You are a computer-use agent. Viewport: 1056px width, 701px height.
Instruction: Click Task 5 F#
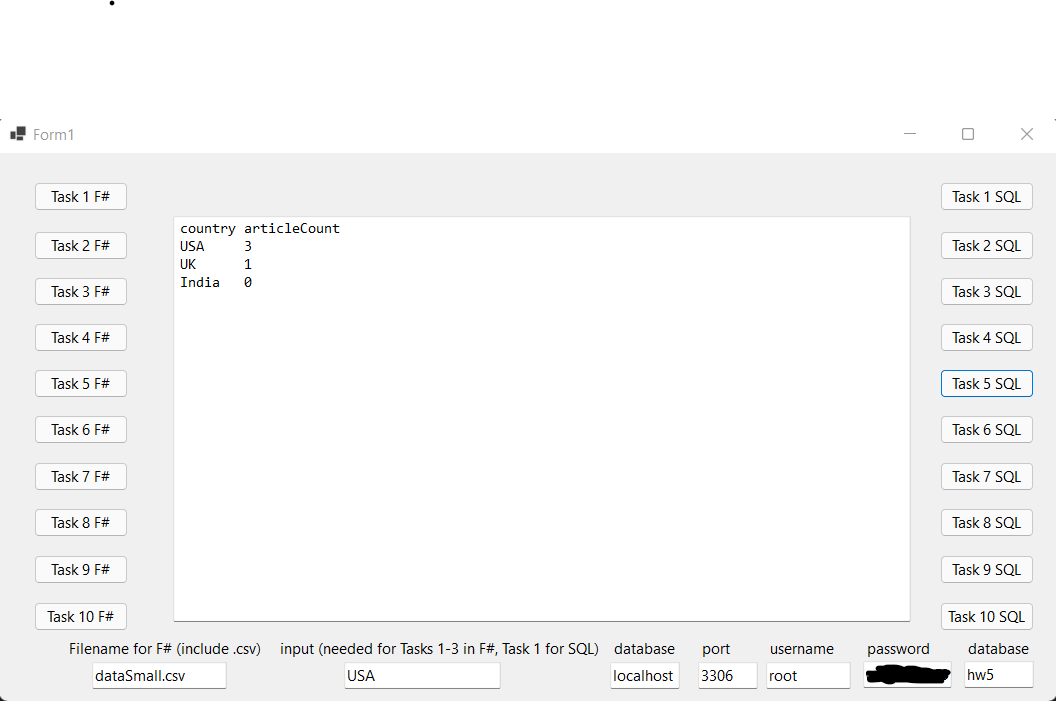point(81,383)
